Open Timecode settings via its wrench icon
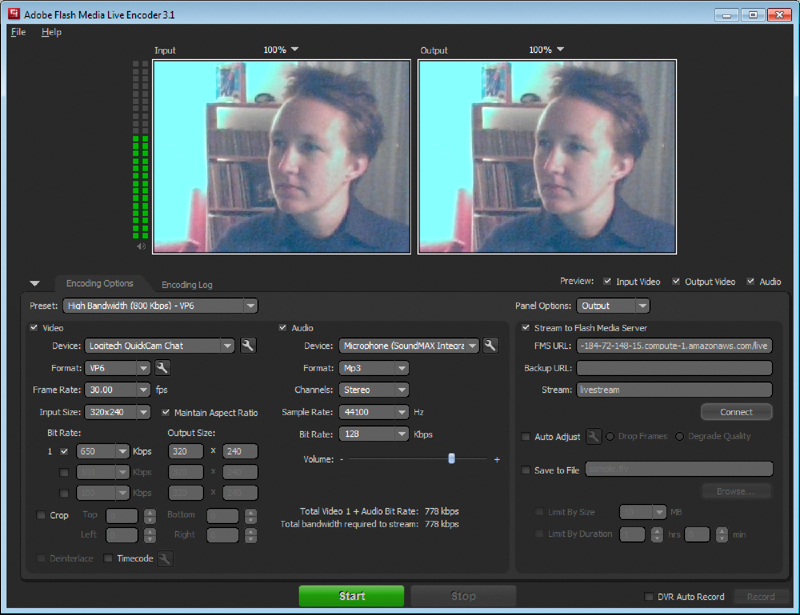 click(x=164, y=560)
